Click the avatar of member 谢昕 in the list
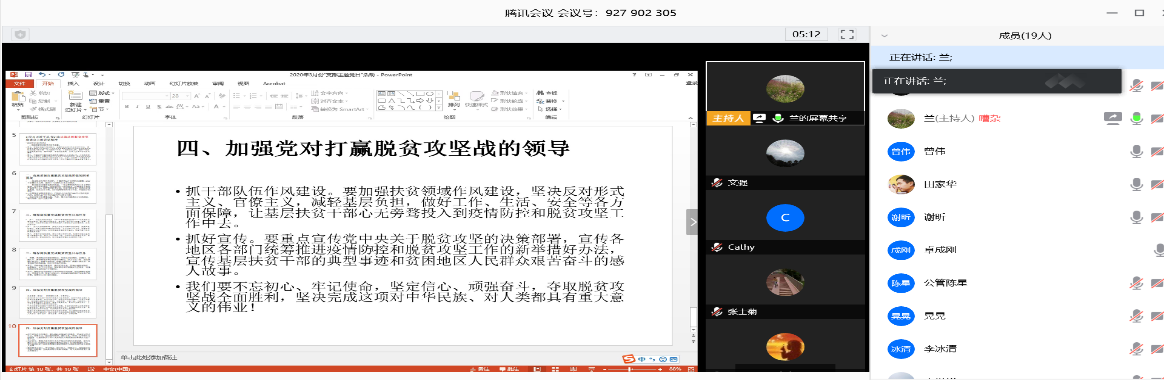1164x380 pixels. 900,217
